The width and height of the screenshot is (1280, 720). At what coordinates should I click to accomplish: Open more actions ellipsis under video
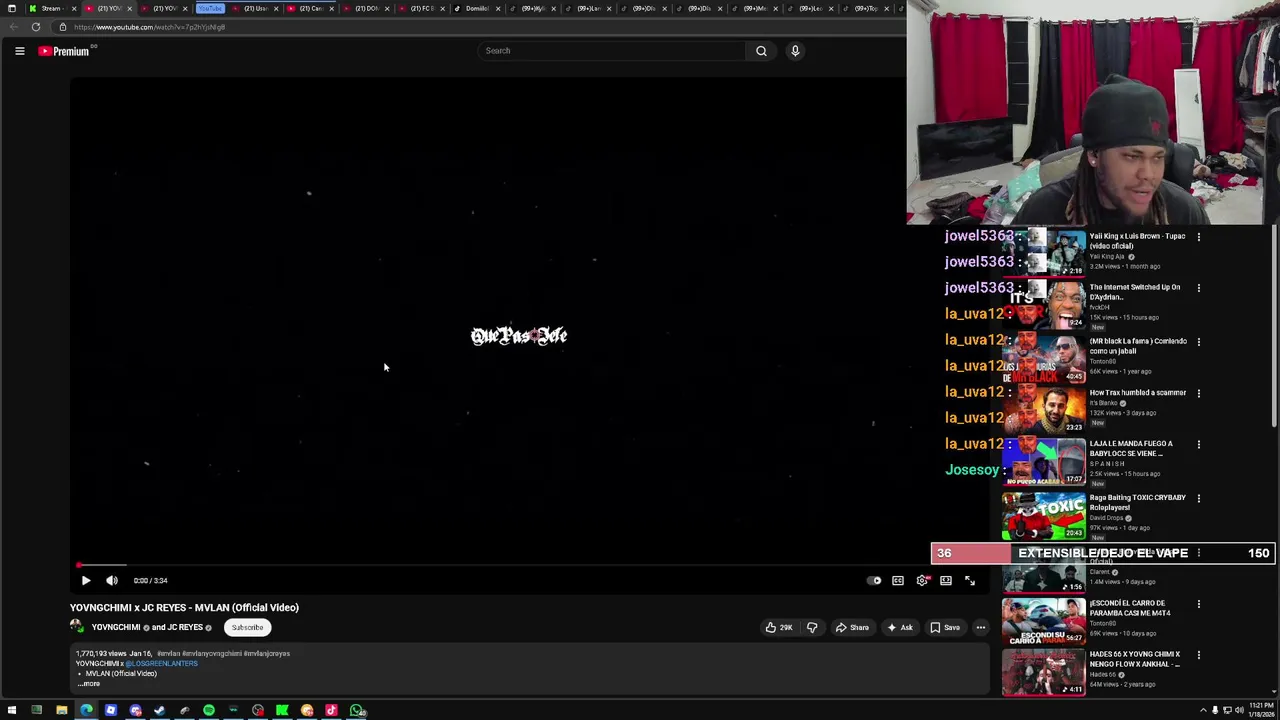coord(981,628)
